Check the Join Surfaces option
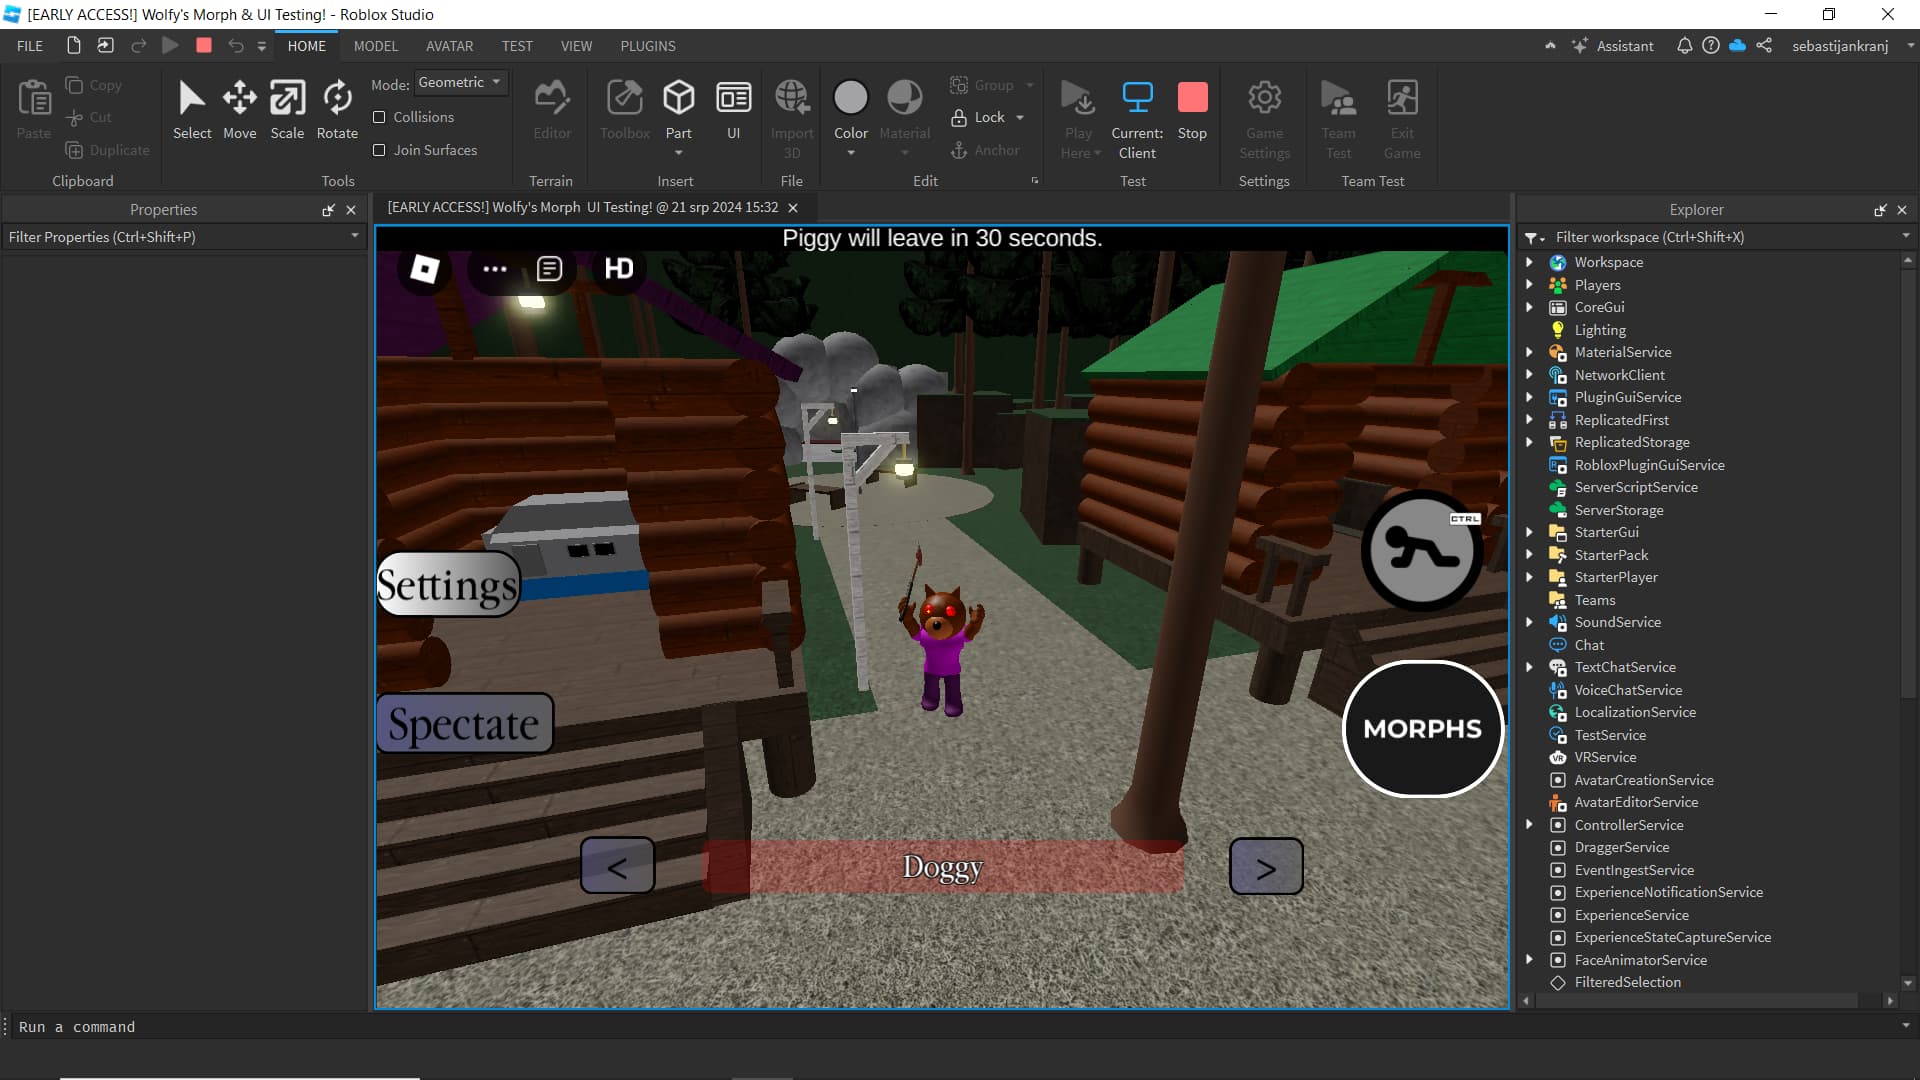The height and width of the screenshot is (1080, 1920). pos(380,150)
